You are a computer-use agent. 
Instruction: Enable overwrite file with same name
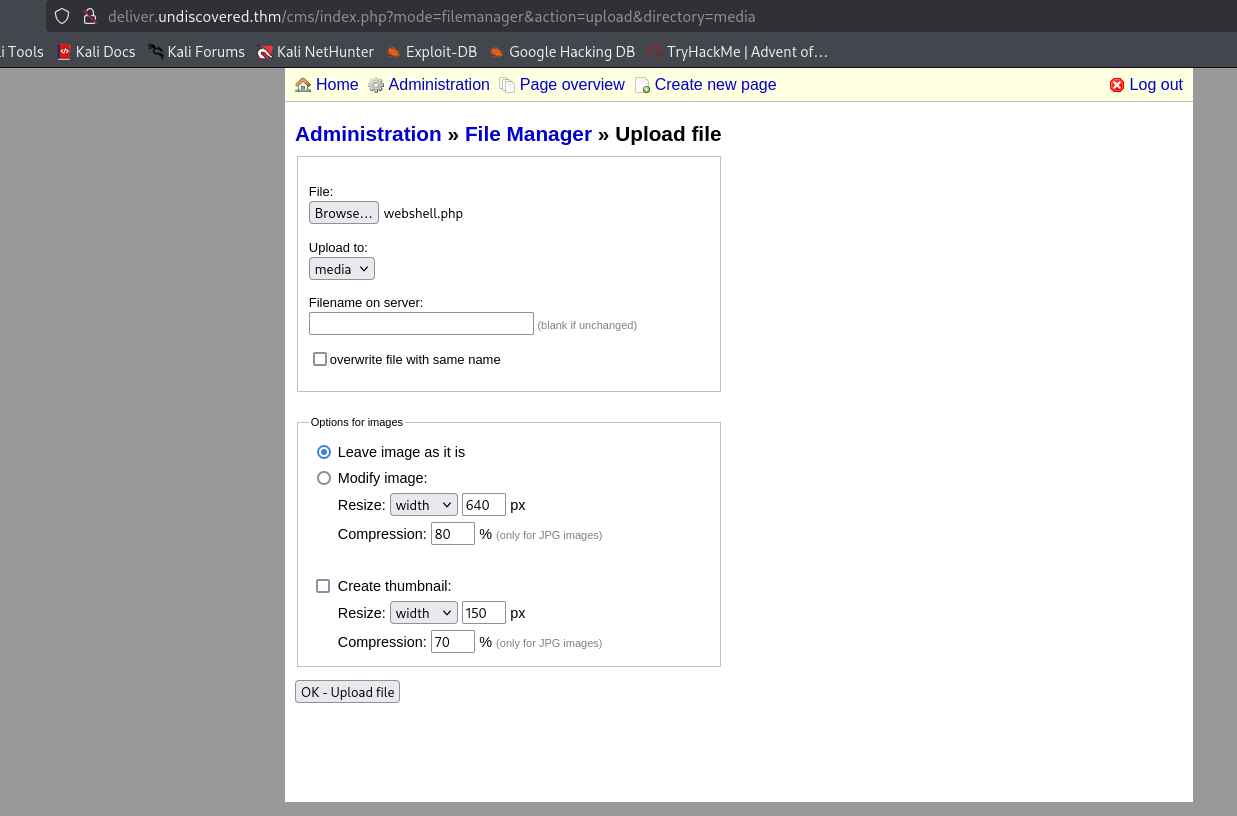pos(320,359)
